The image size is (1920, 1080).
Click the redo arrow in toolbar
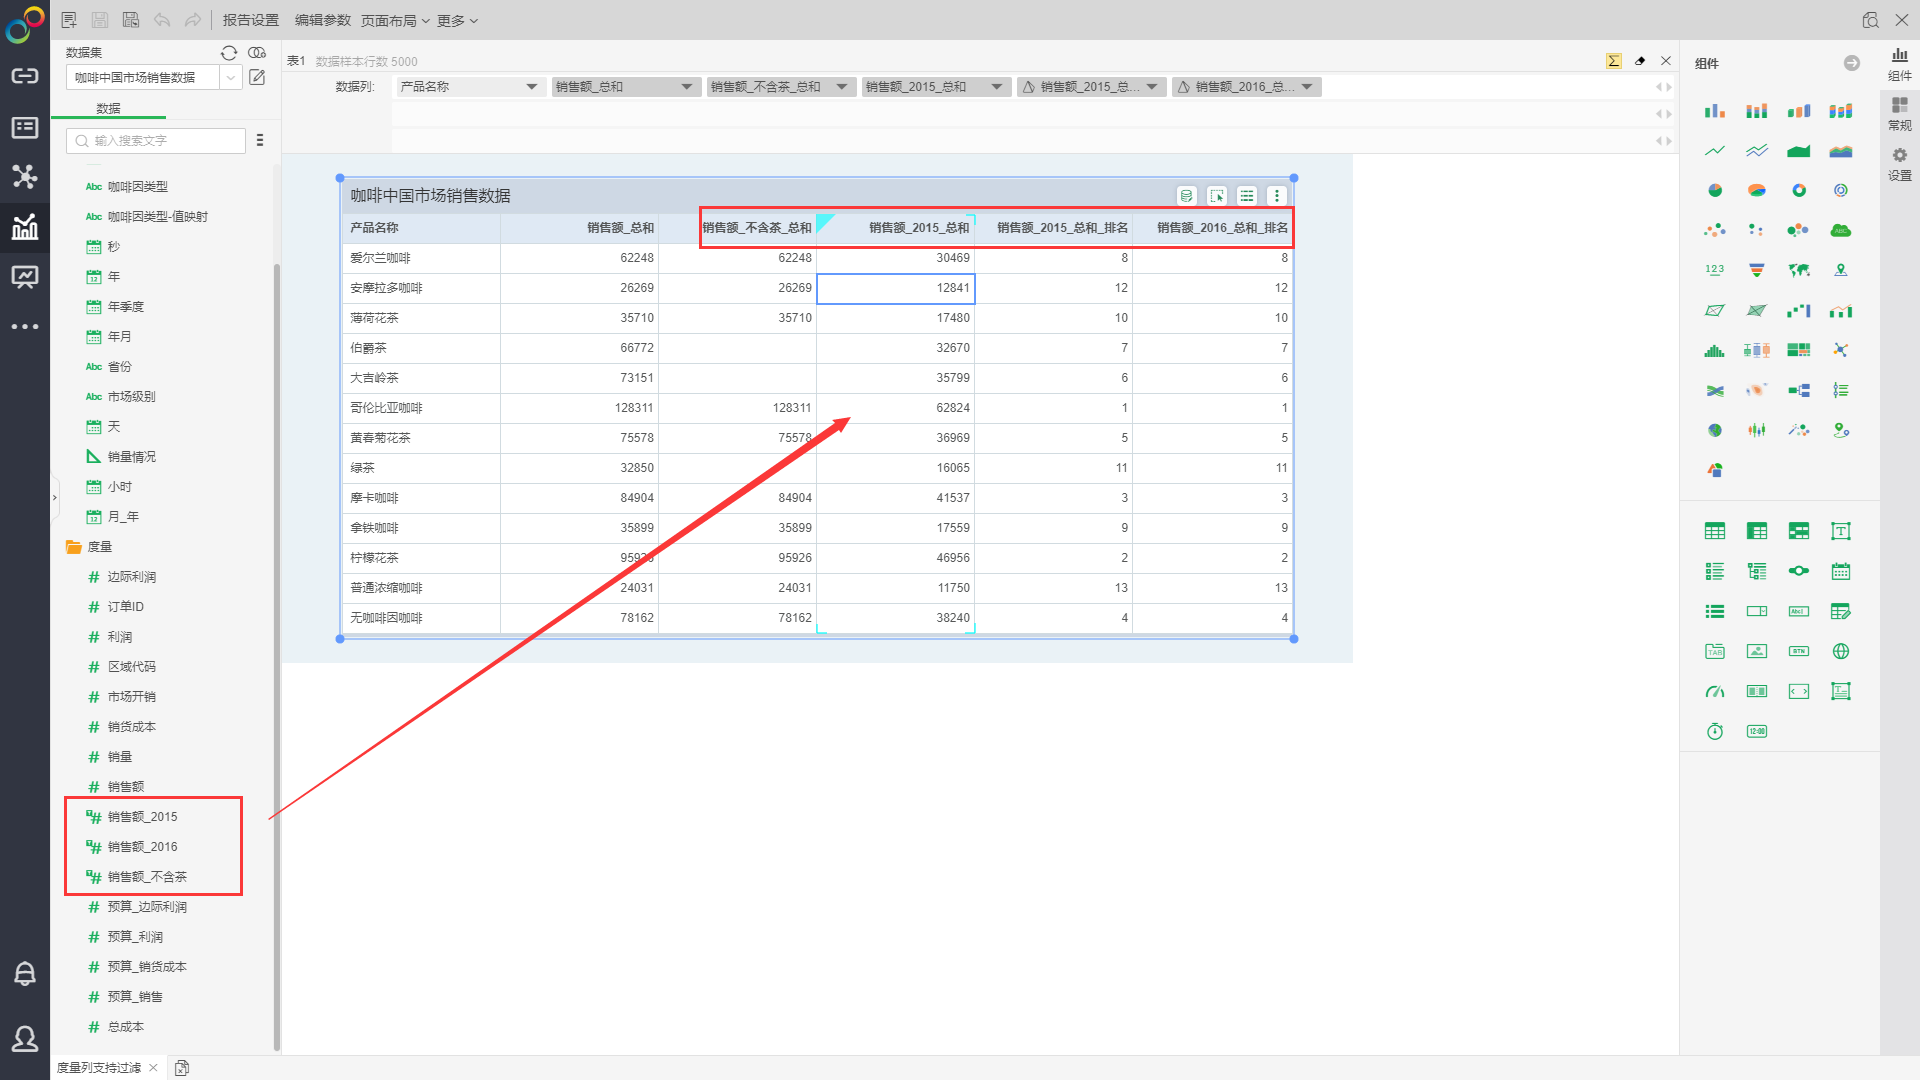[193, 20]
